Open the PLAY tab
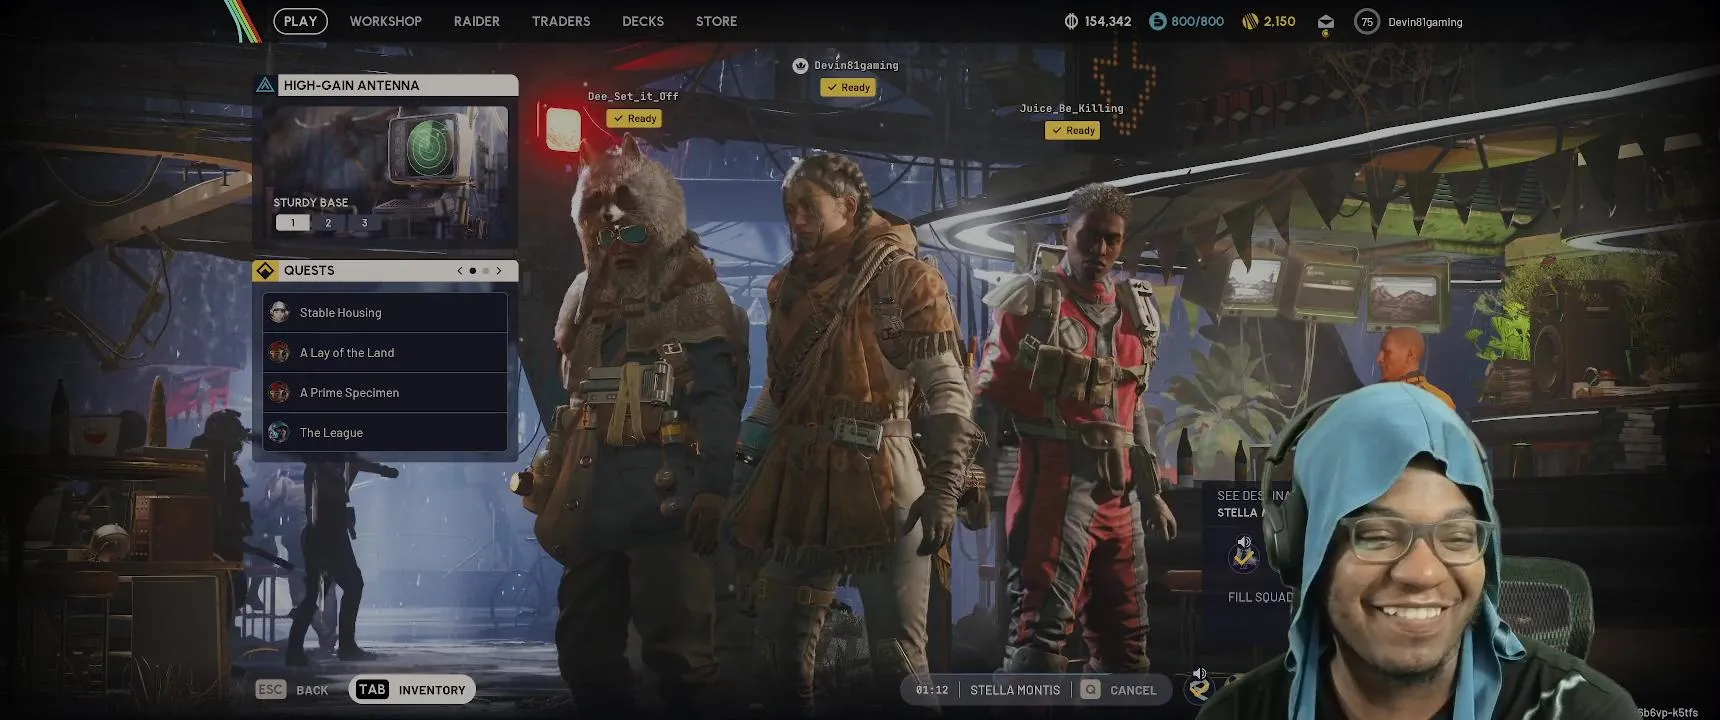Image resolution: width=1720 pixels, height=720 pixels. coord(300,21)
